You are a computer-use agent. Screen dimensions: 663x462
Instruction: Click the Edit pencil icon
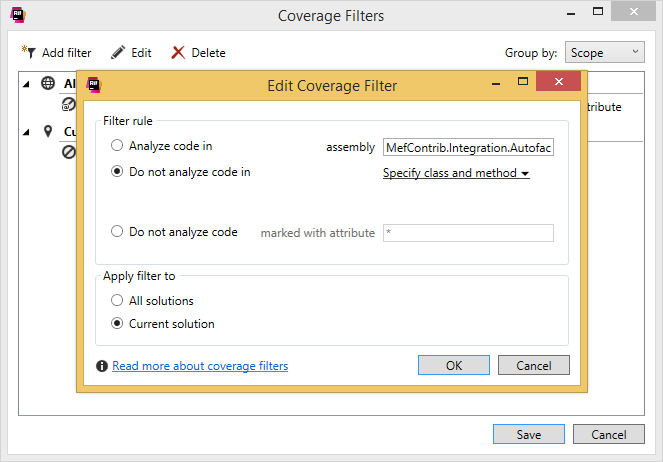(x=118, y=52)
